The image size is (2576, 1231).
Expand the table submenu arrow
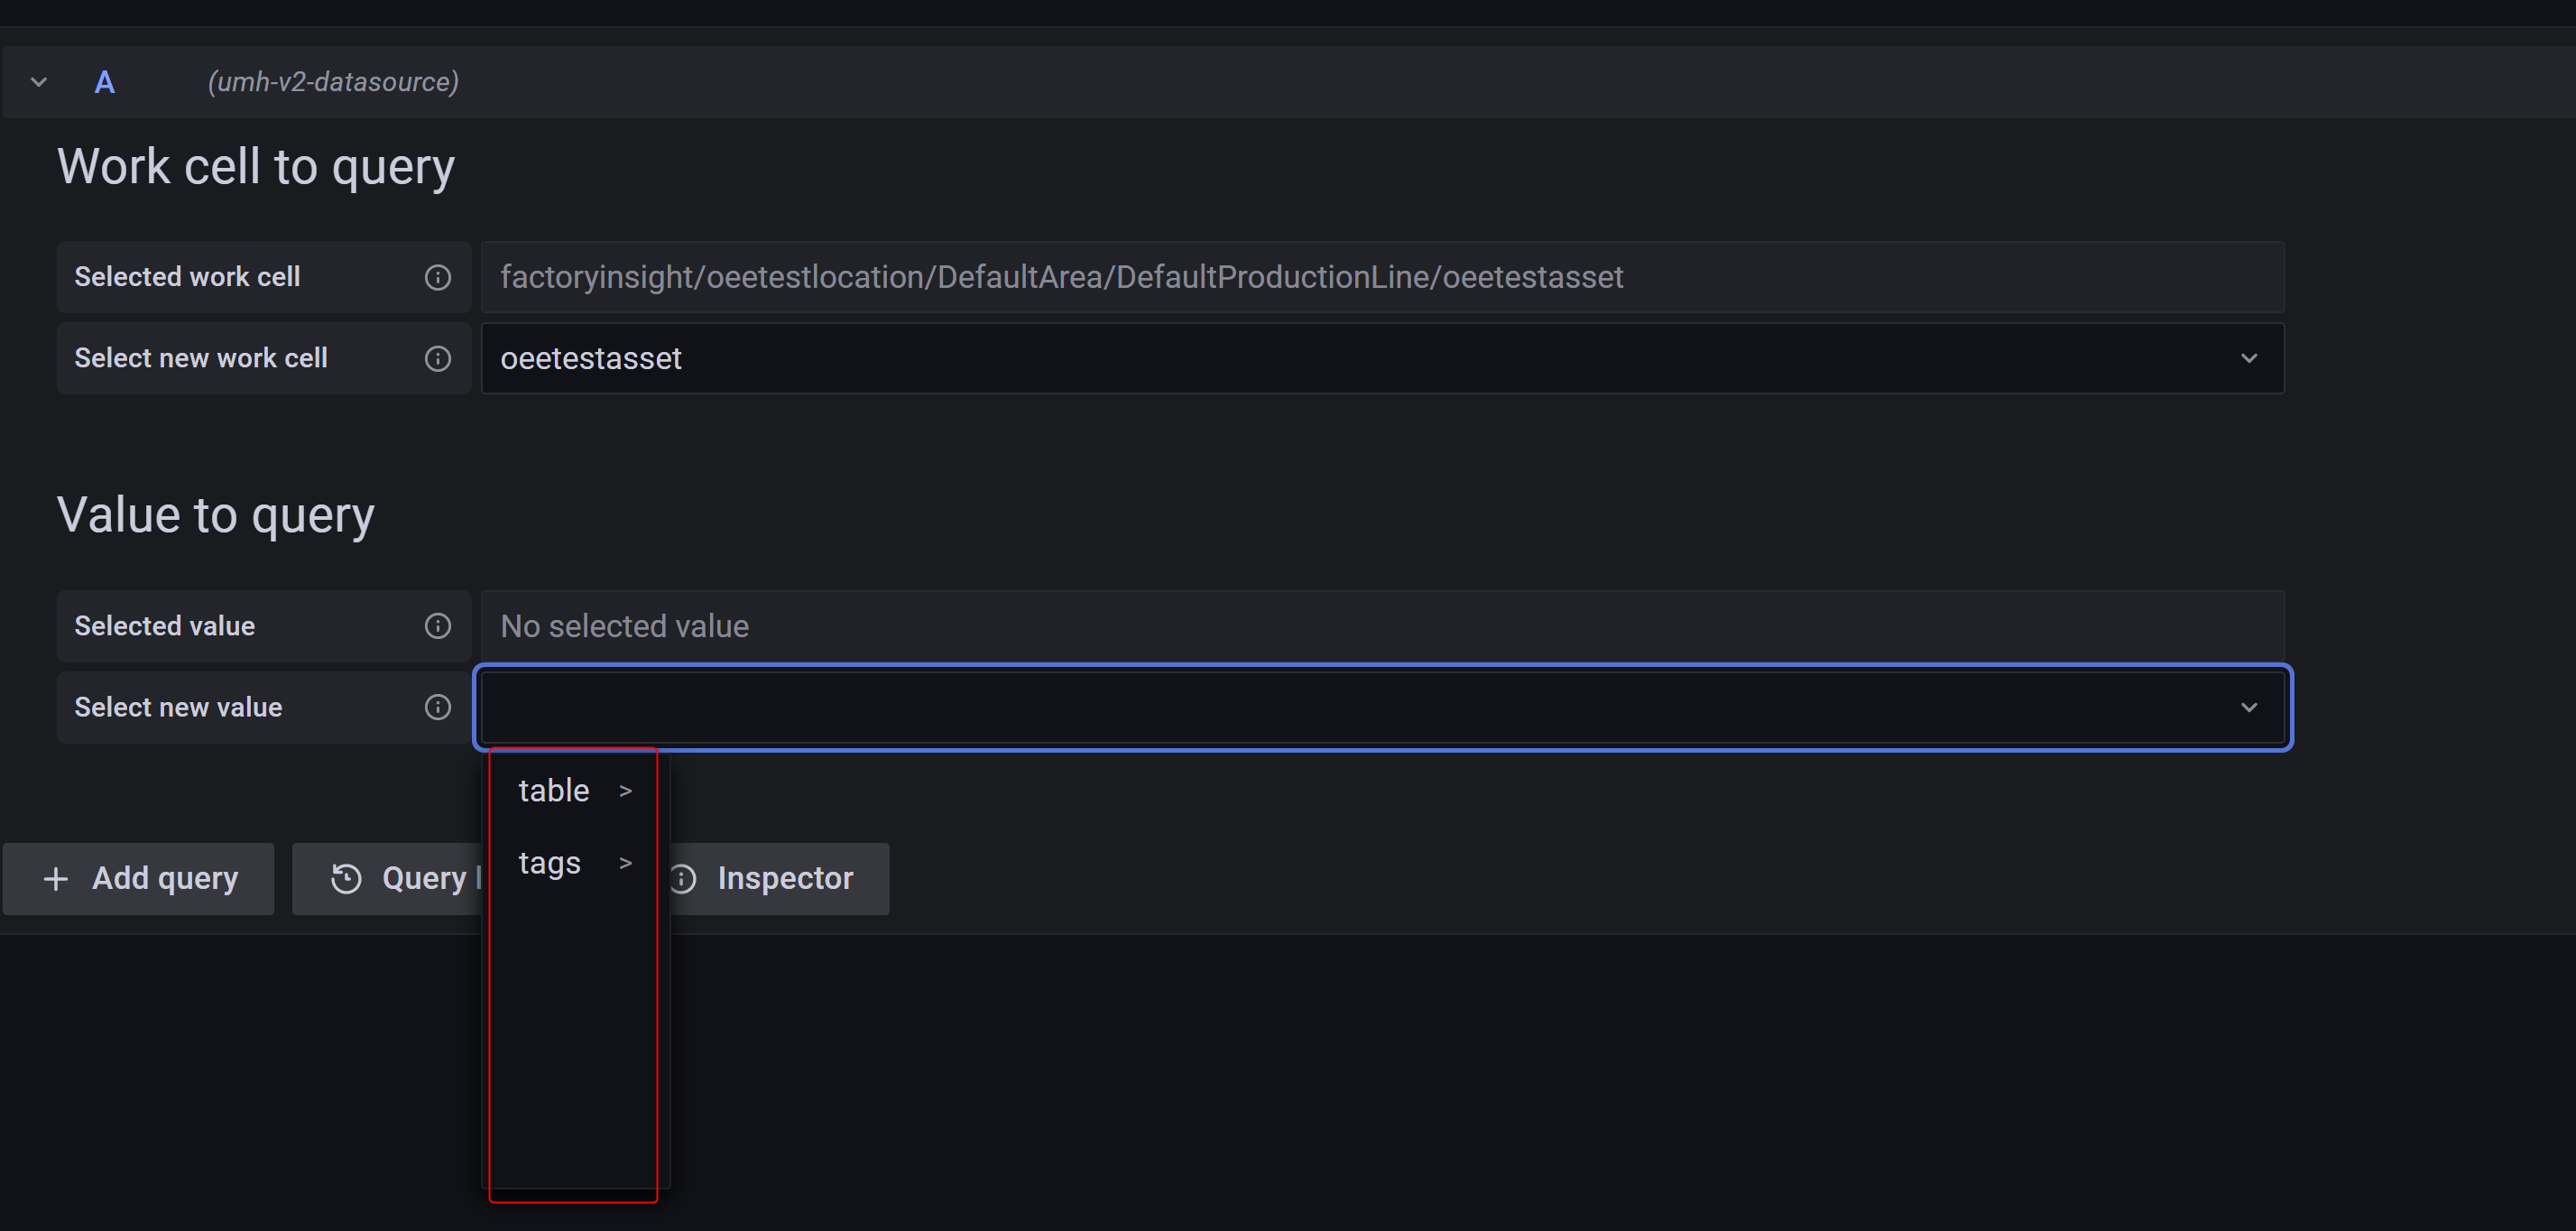pos(626,791)
